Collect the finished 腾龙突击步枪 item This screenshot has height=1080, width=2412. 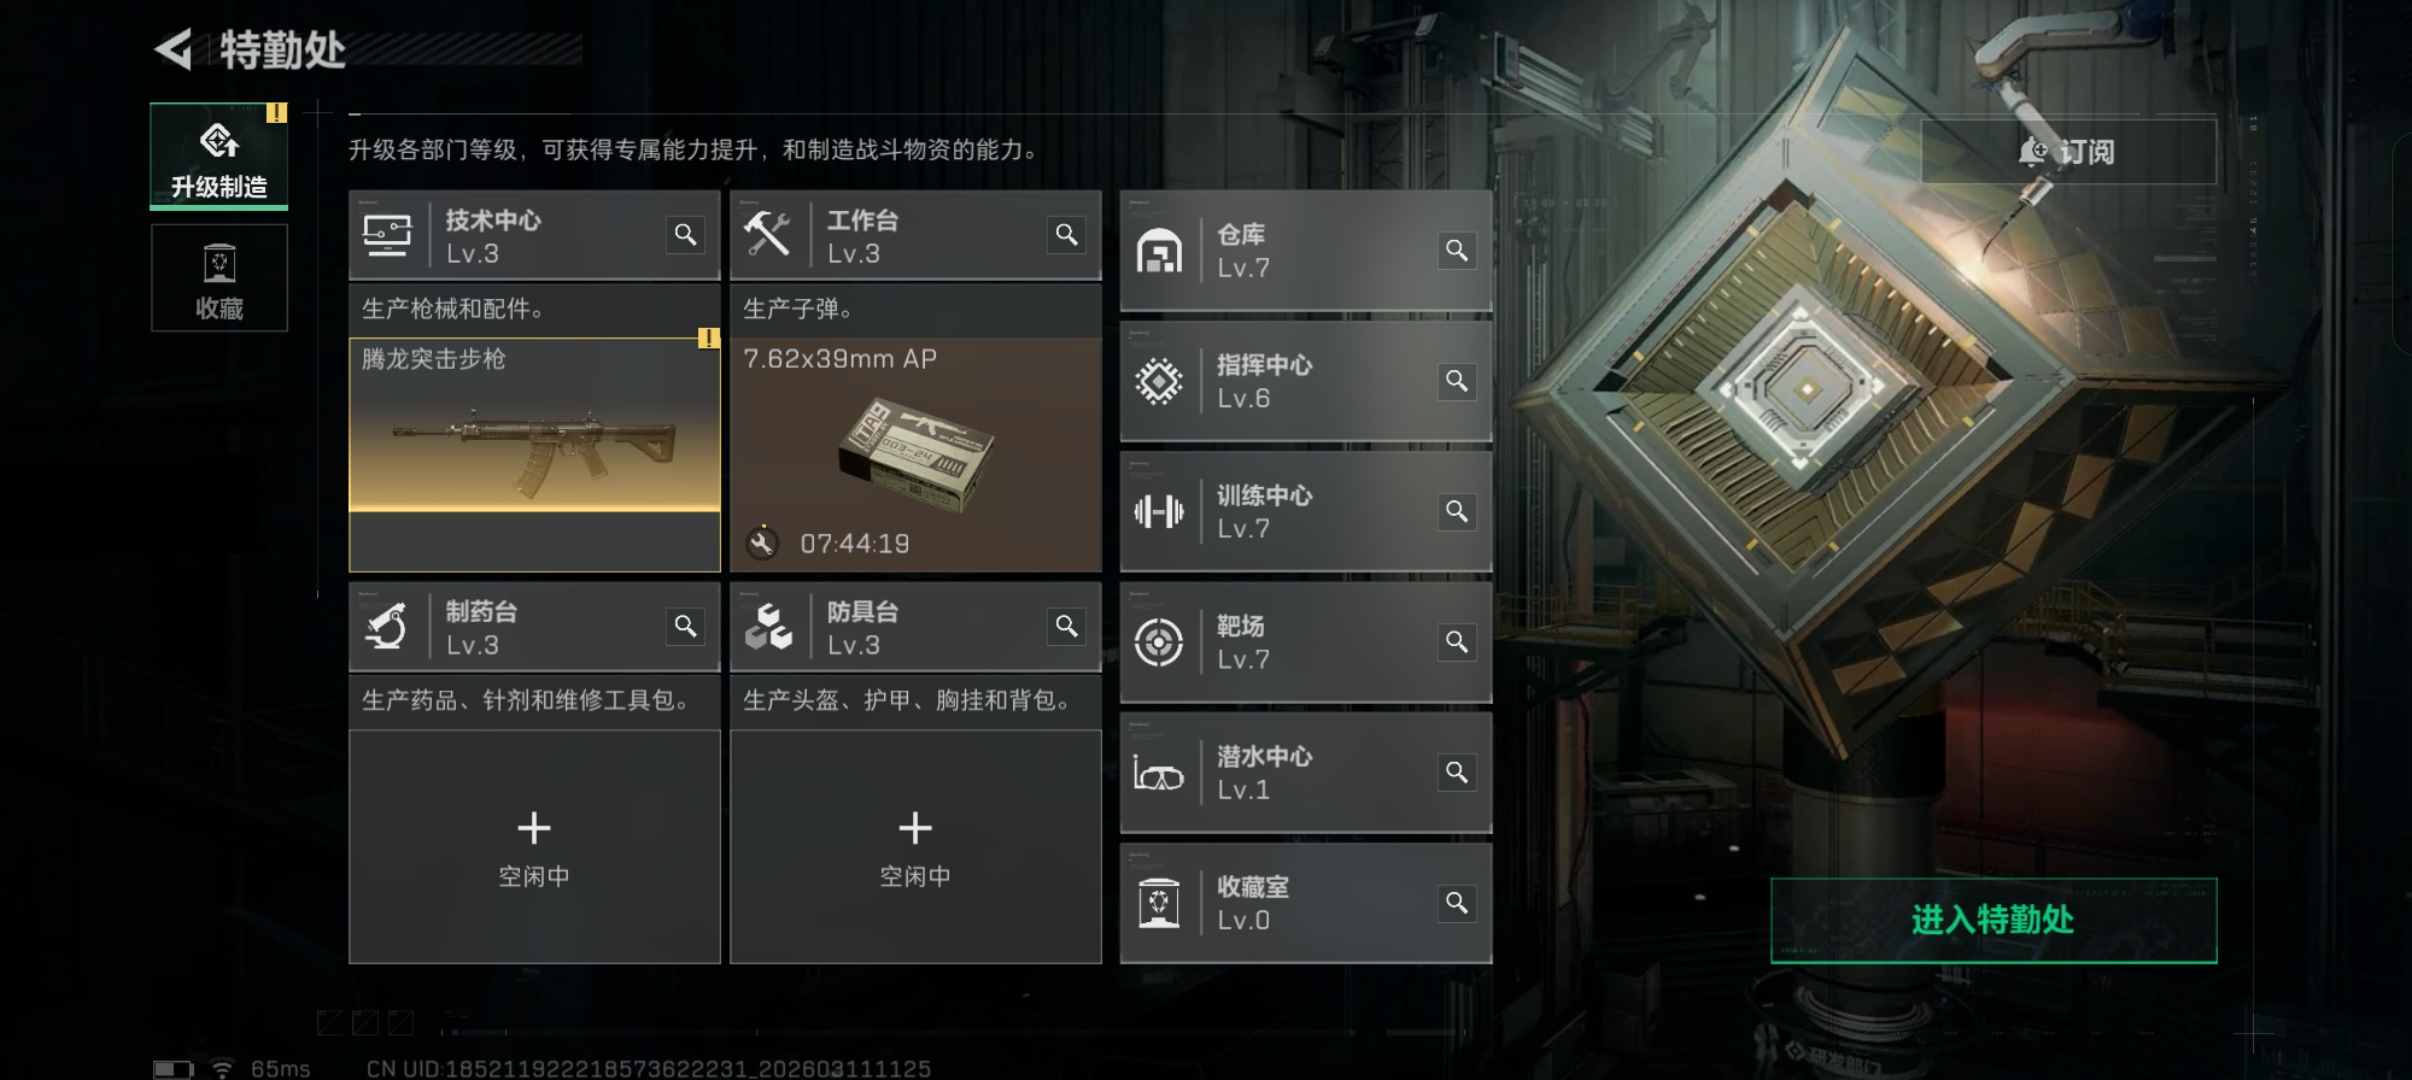point(534,455)
